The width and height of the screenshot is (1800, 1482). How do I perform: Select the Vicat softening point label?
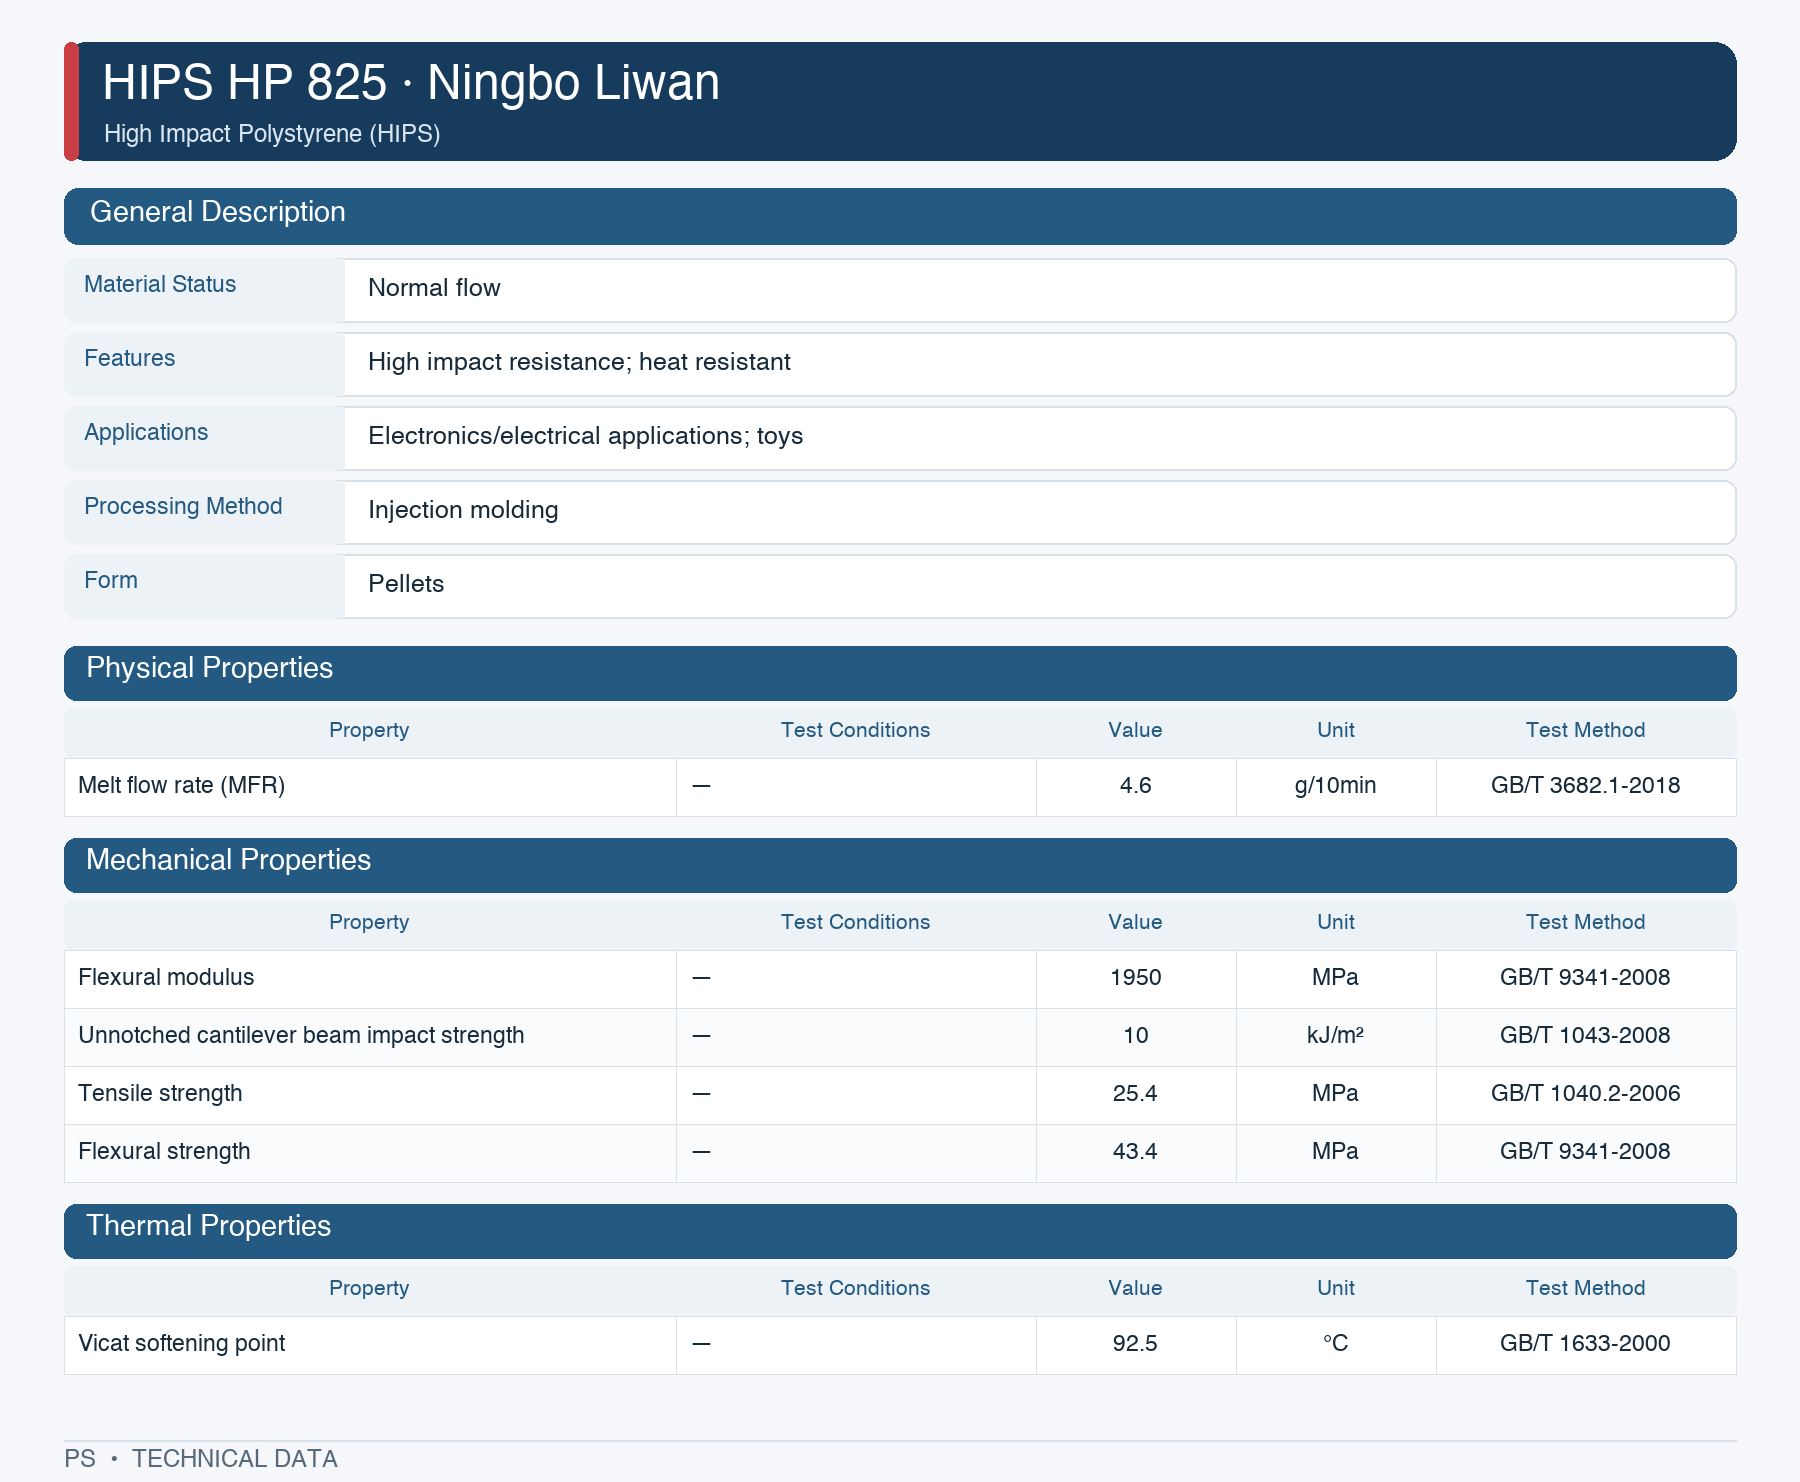182,1344
